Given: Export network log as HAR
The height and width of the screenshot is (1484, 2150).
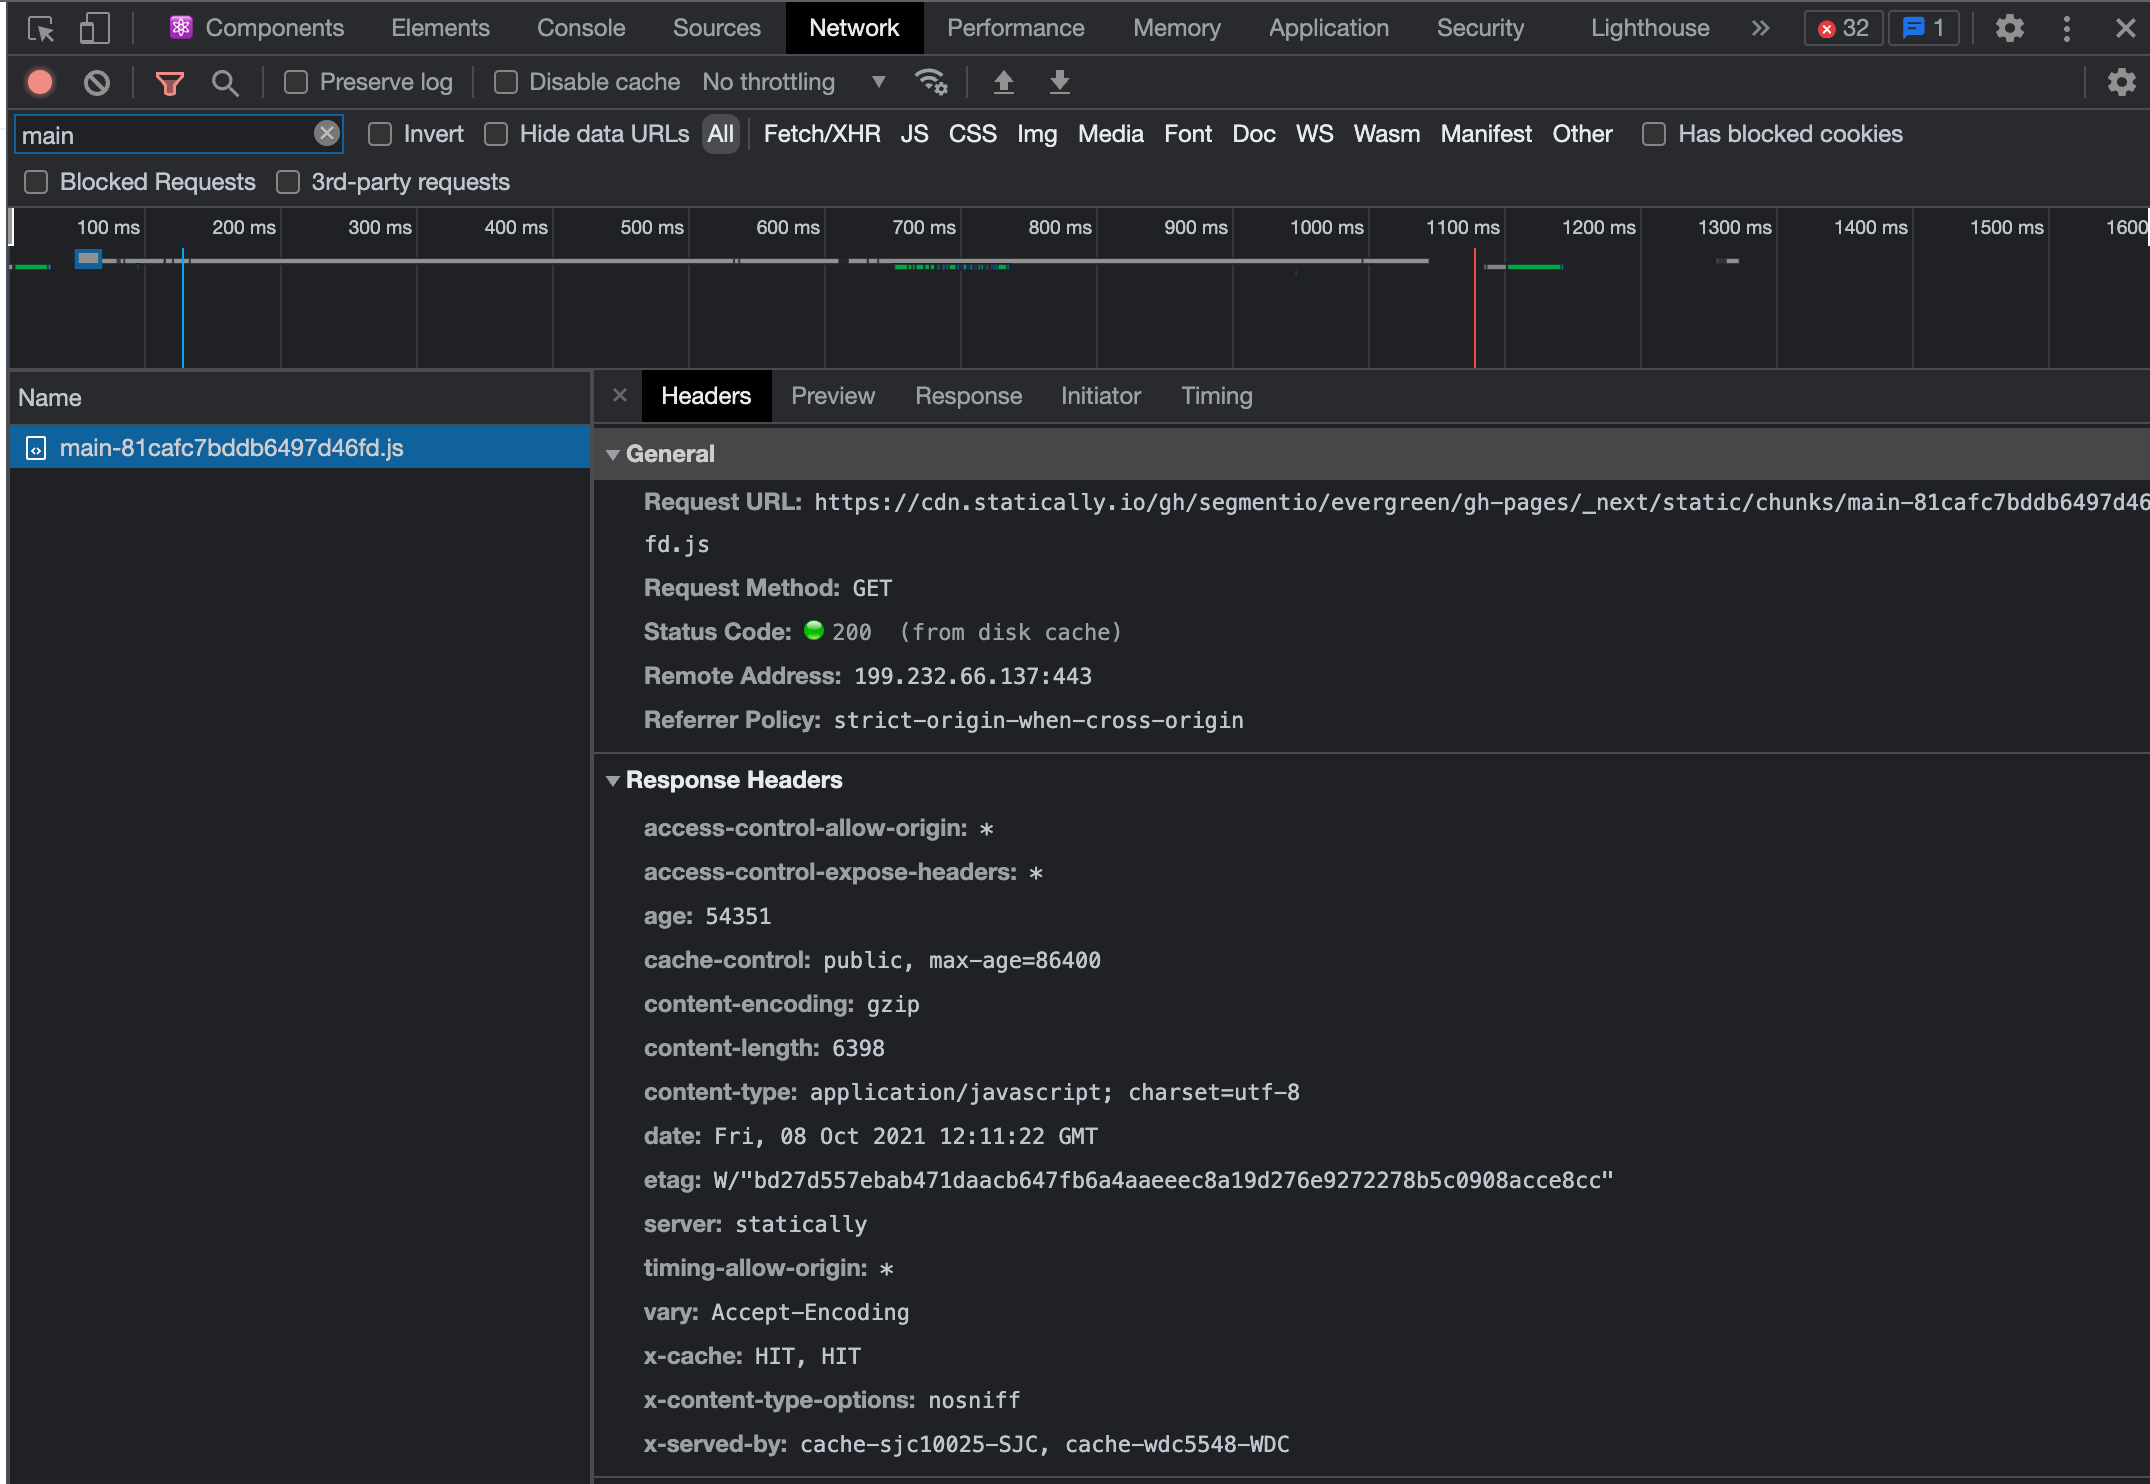Looking at the screenshot, I should pyautogui.click(x=1059, y=82).
